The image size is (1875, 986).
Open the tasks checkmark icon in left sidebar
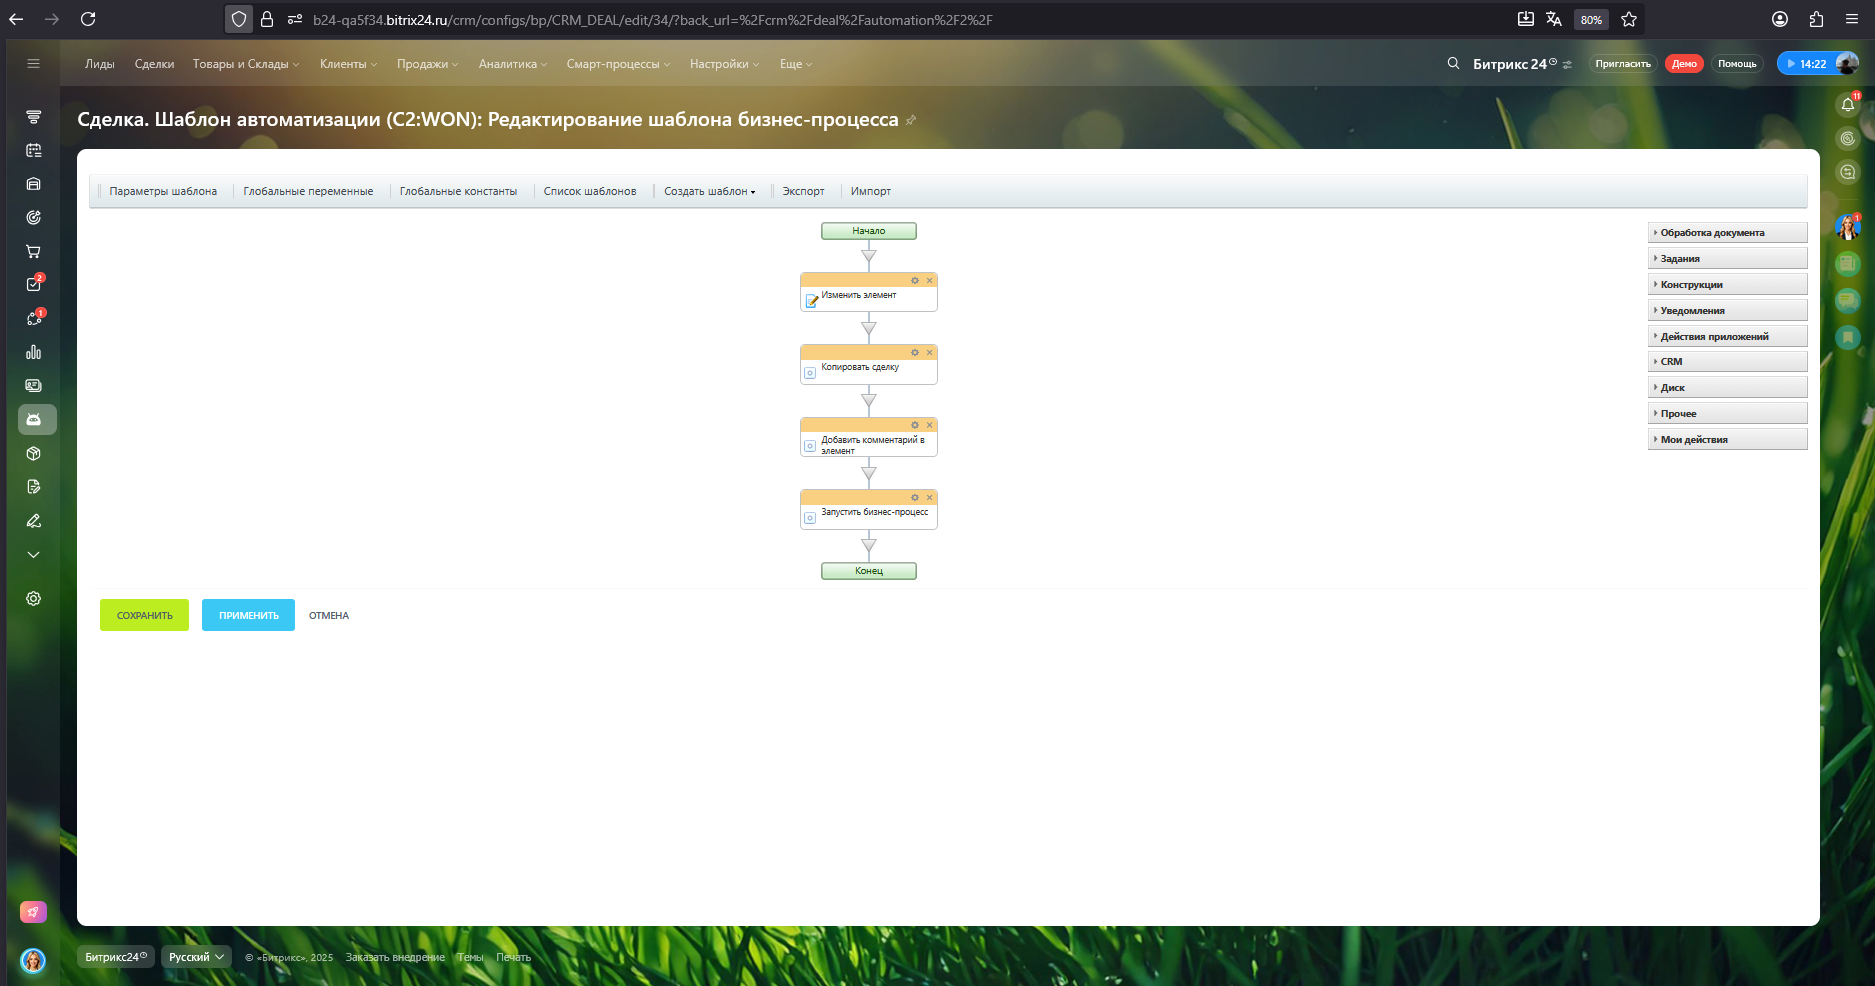pos(34,284)
